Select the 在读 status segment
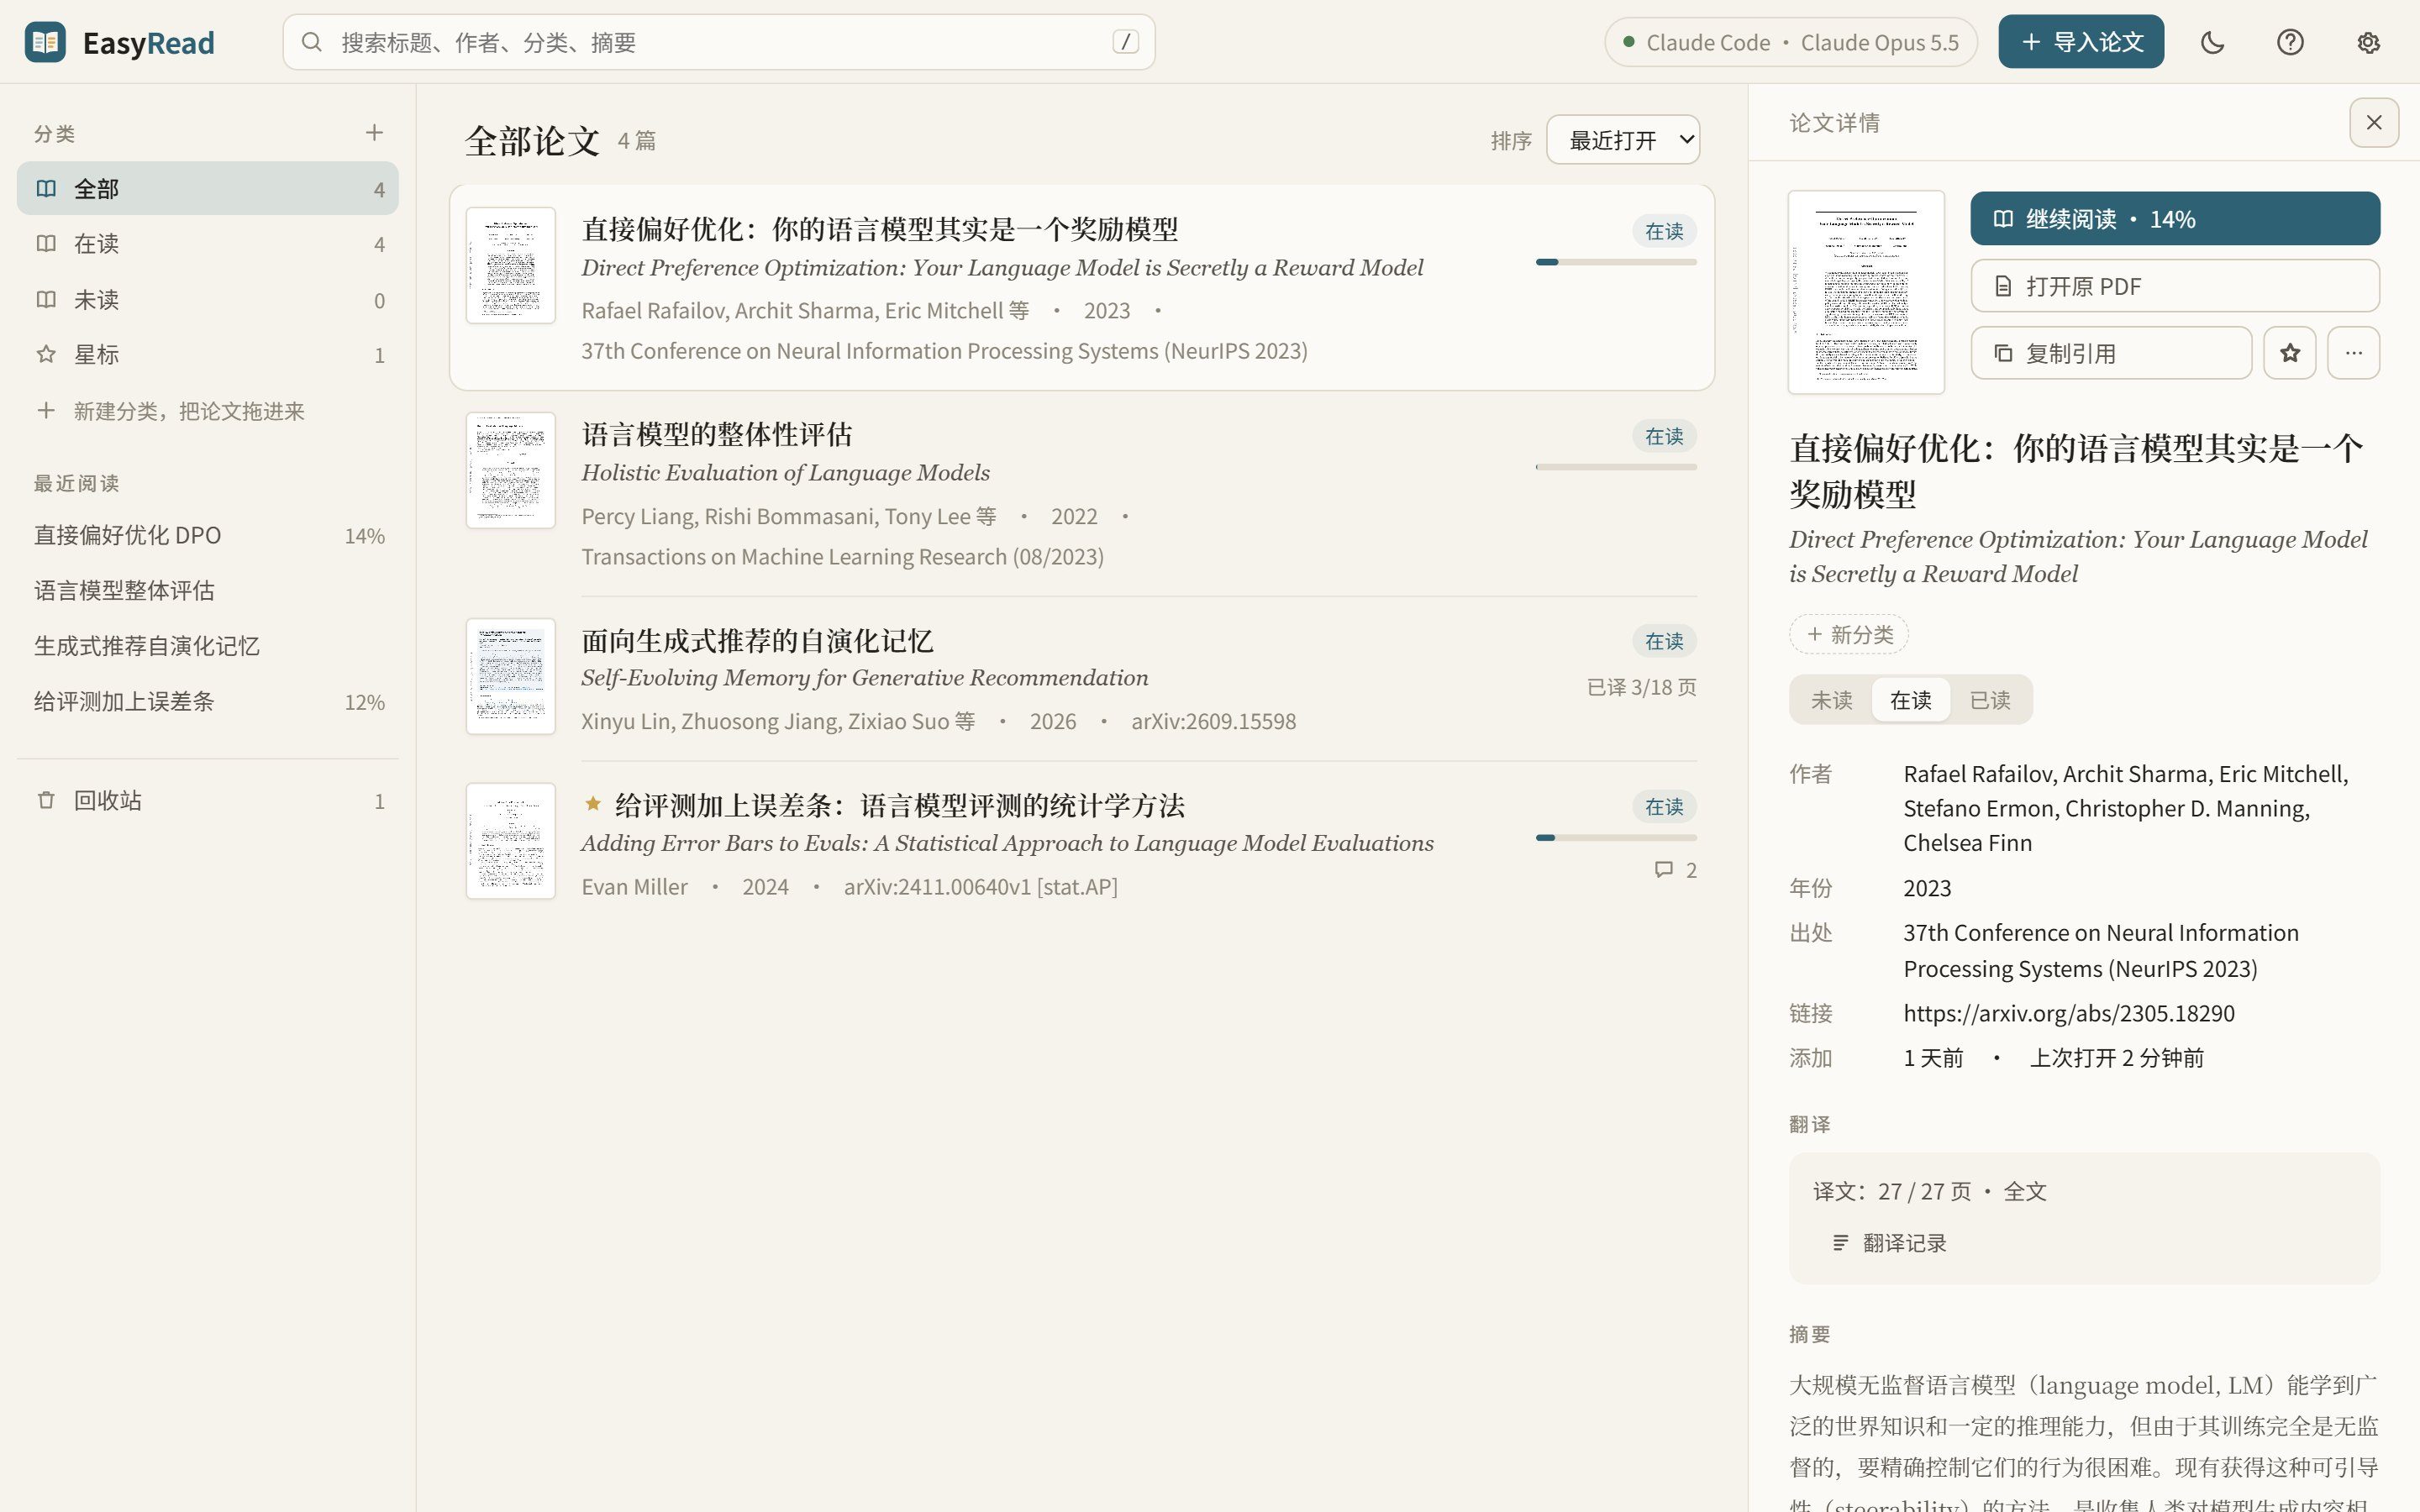 click(1910, 700)
